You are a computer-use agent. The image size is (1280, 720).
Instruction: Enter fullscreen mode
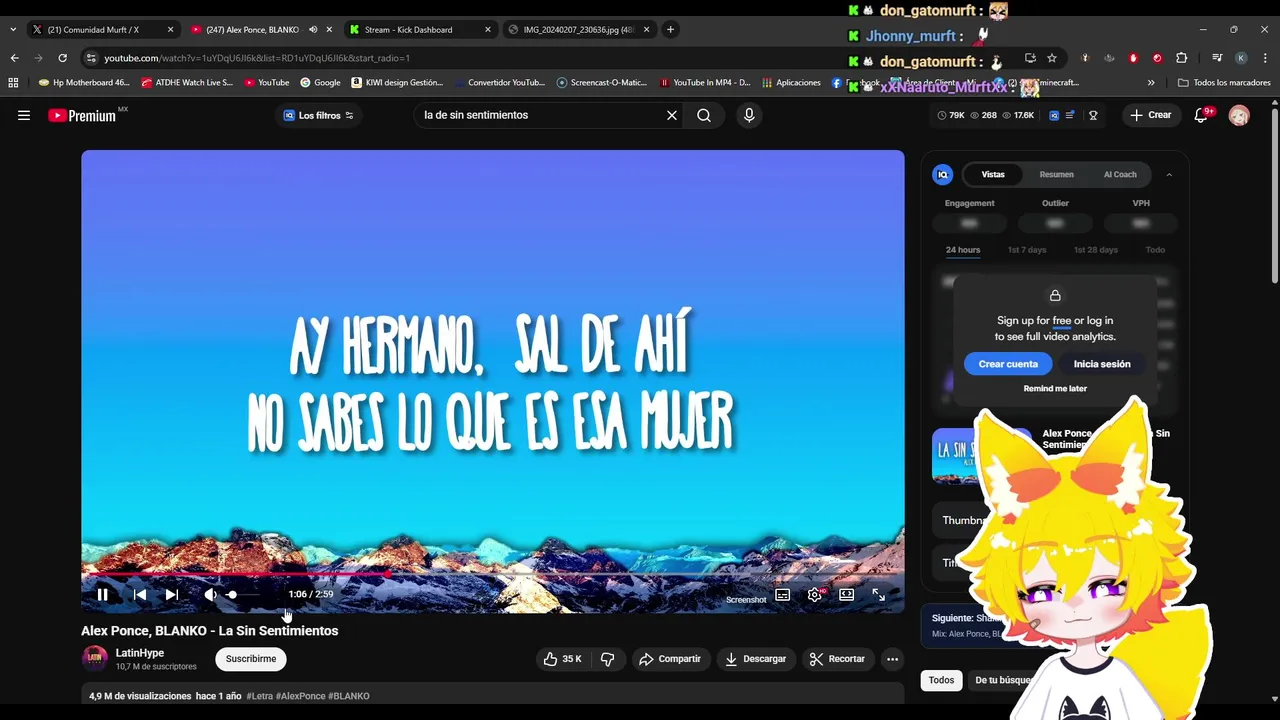(x=878, y=594)
